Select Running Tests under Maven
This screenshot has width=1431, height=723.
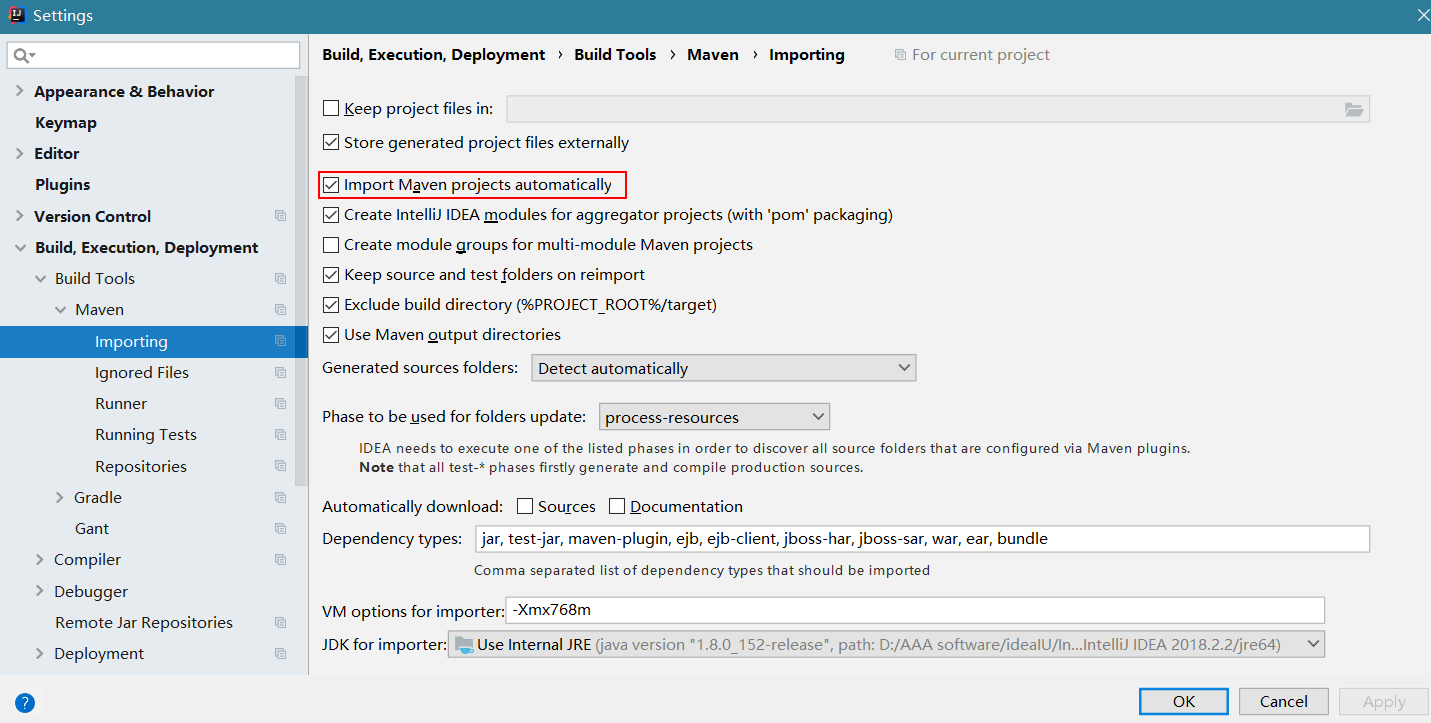click(x=146, y=435)
